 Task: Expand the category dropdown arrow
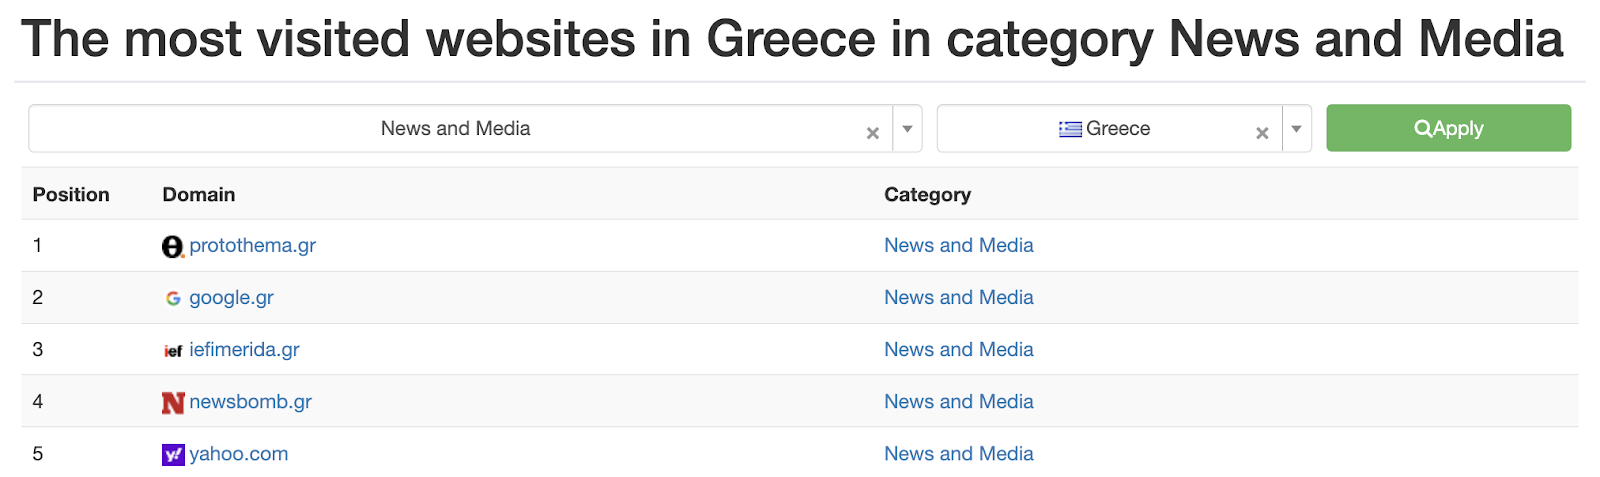tap(907, 129)
